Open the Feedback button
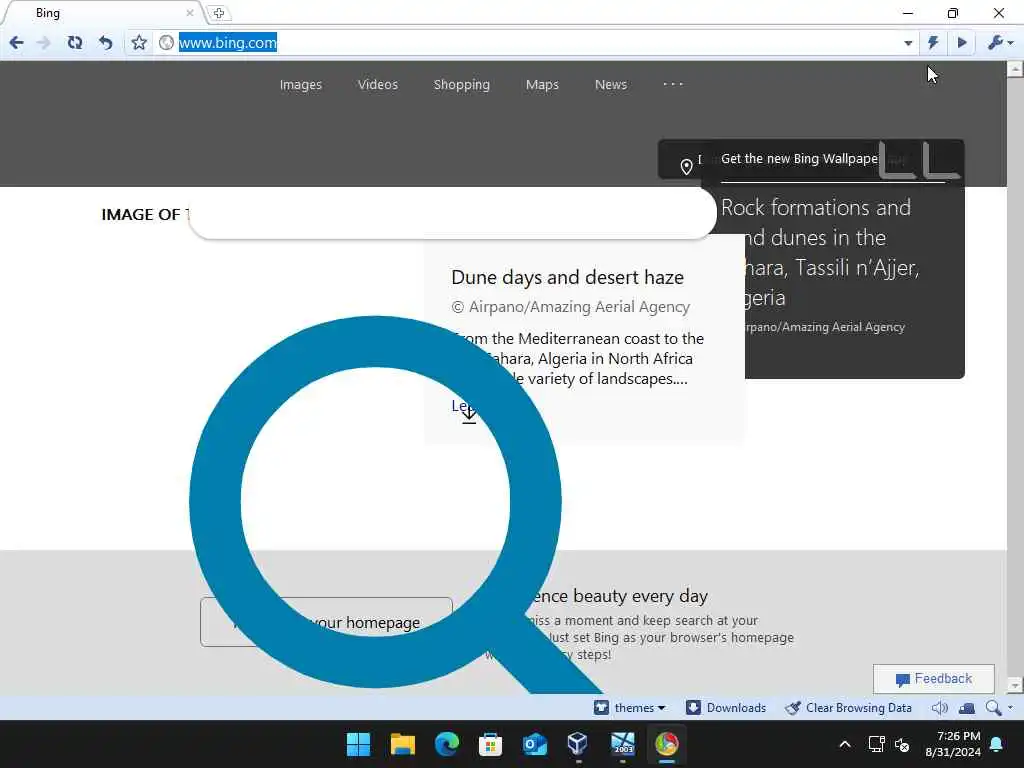 tap(933, 679)
